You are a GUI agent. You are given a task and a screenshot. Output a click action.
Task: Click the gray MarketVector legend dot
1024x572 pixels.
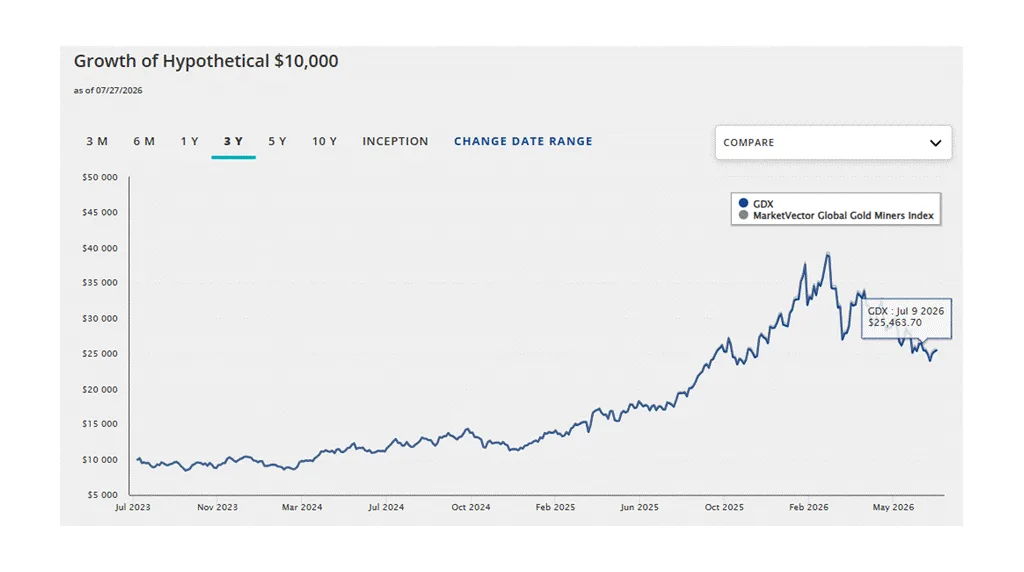coord(743,215)
